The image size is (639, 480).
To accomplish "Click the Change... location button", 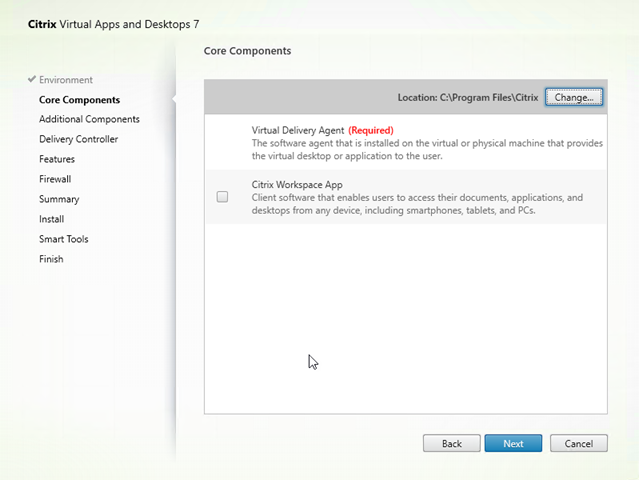I will point(574,97).
